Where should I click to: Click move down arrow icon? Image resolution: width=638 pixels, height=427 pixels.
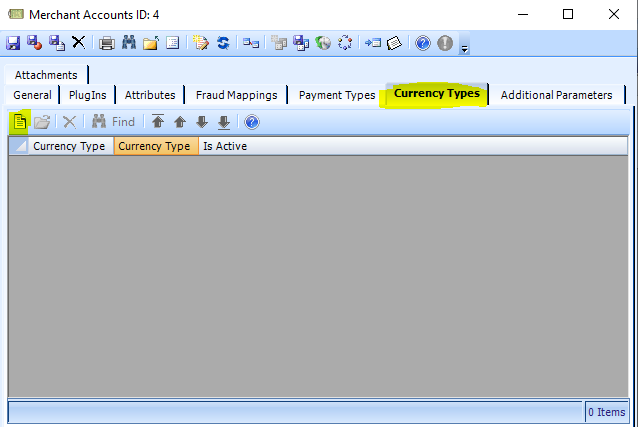pyautogui.click(x=202, y=122)
